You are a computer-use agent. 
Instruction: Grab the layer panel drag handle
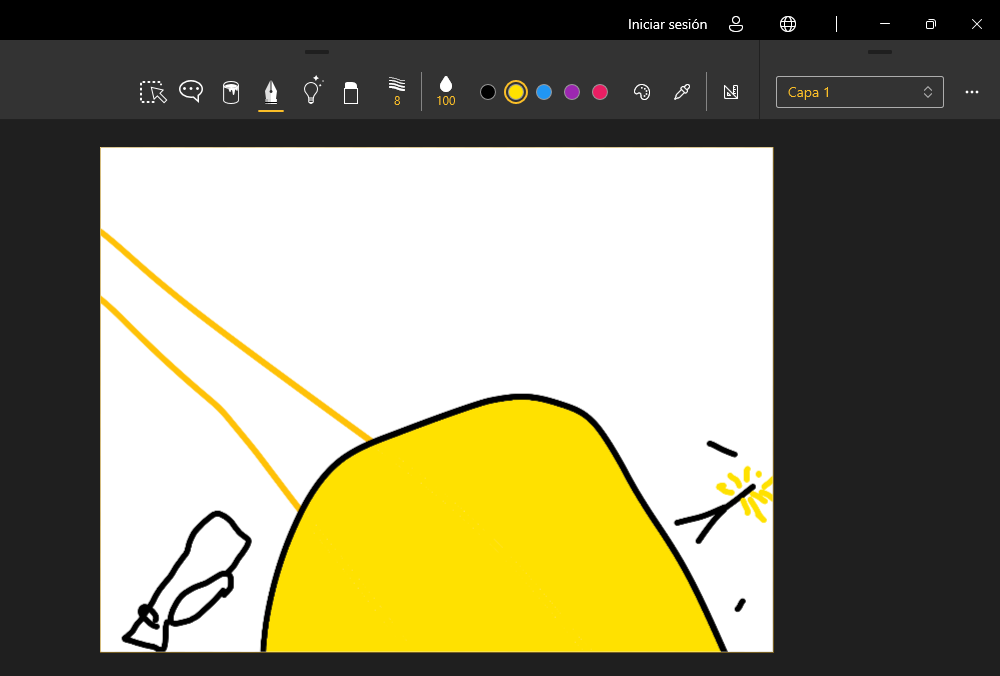880,52
